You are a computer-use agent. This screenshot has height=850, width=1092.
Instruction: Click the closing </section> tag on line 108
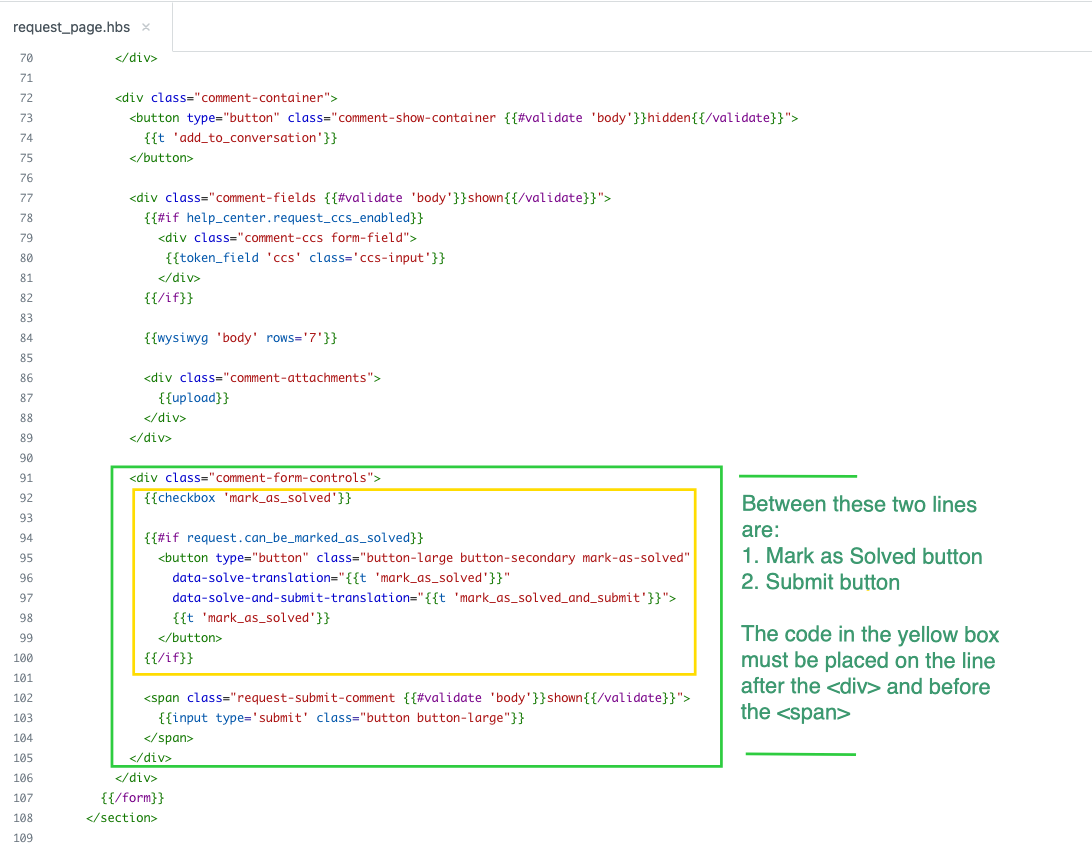pyautogui.click(x=120, y=817)
